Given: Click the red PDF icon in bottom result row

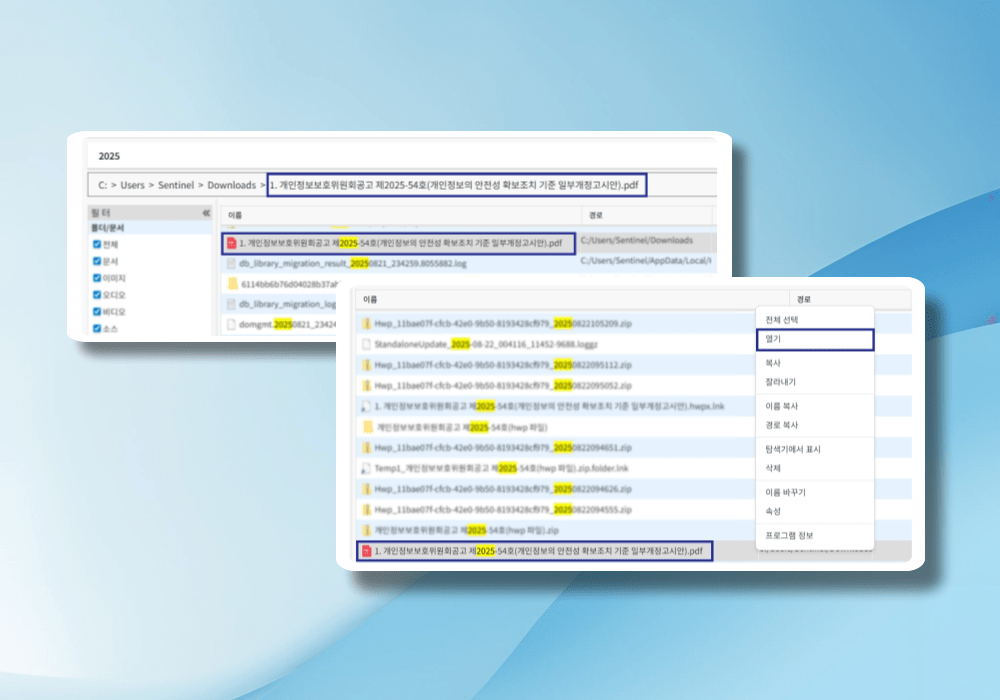Looking at the screenshot, I should (x=366, y=551).
